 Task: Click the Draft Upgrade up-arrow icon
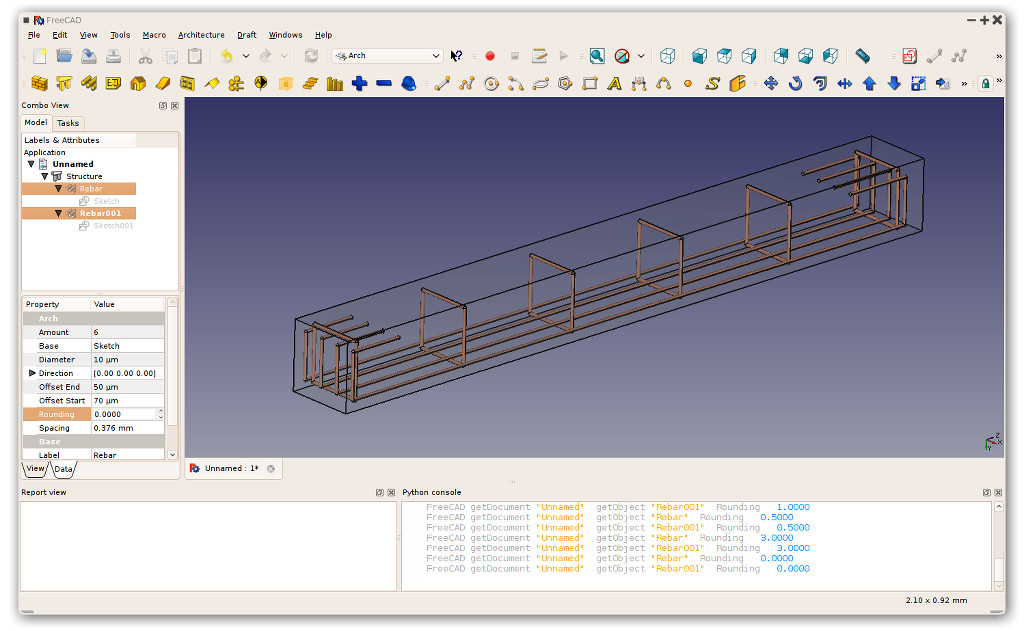coord(869,84)
